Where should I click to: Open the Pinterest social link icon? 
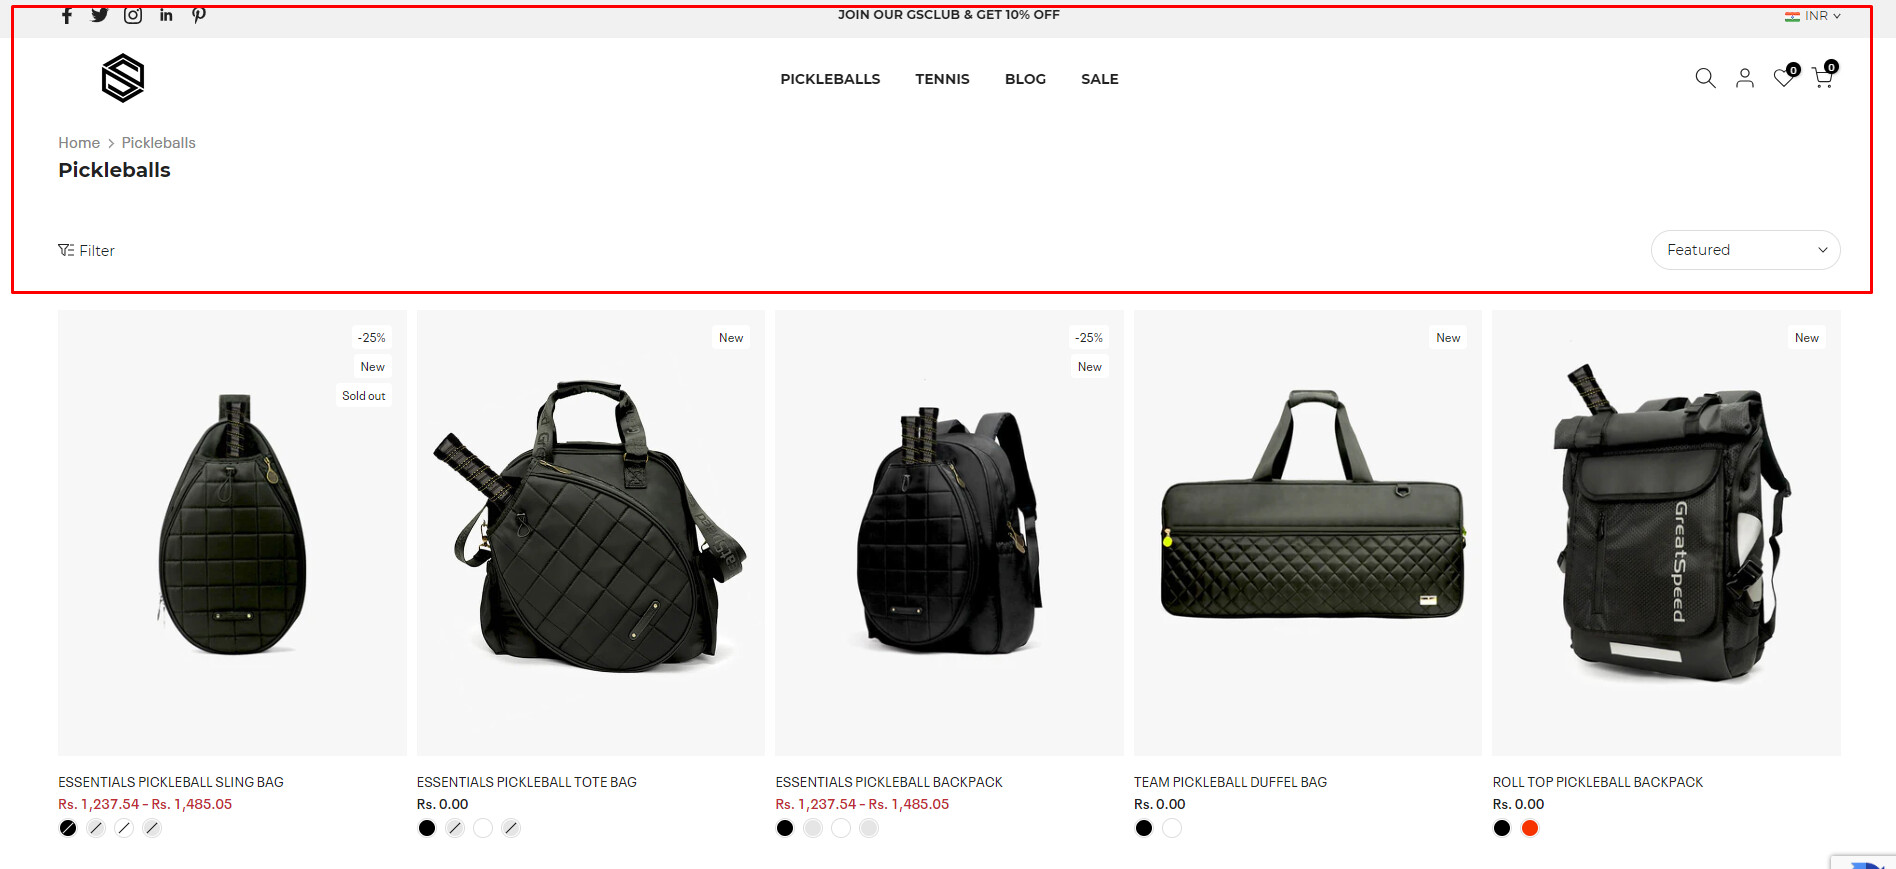[x=199, y=15]
